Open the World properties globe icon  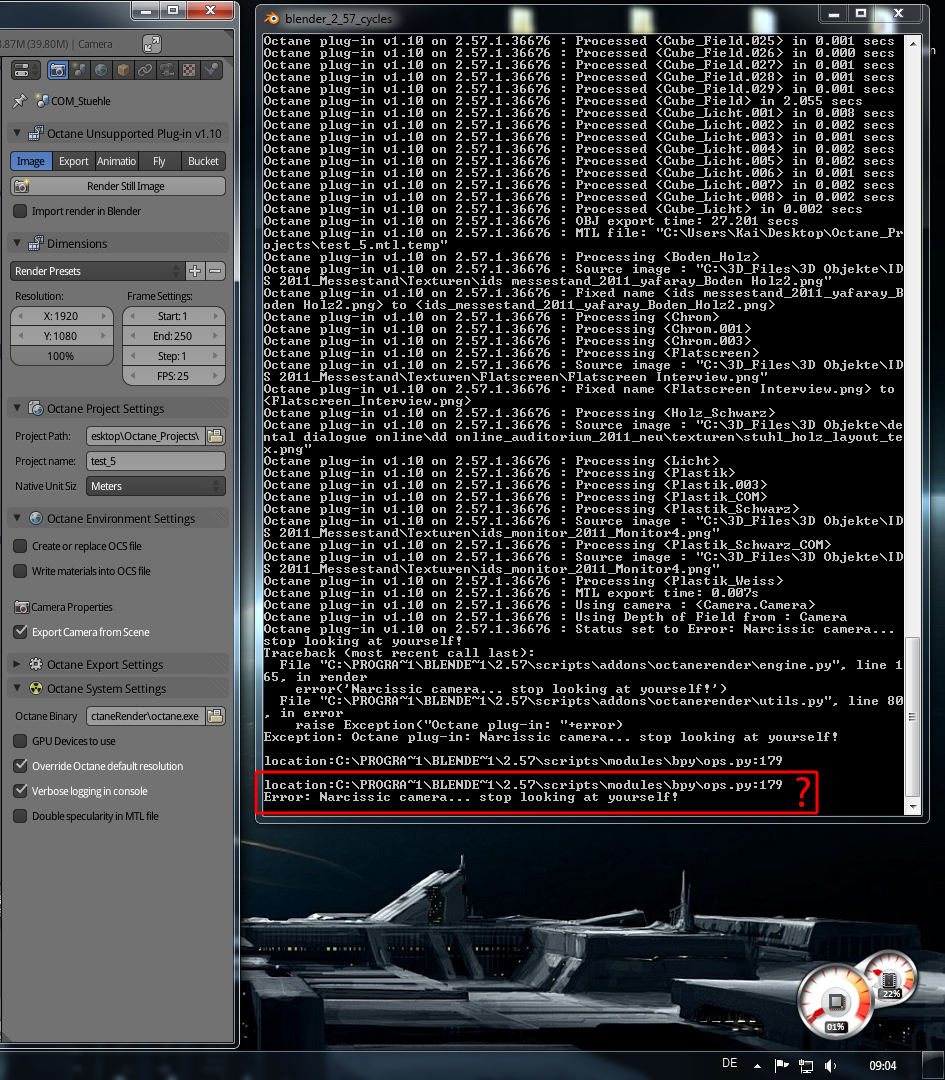[101, 70]
